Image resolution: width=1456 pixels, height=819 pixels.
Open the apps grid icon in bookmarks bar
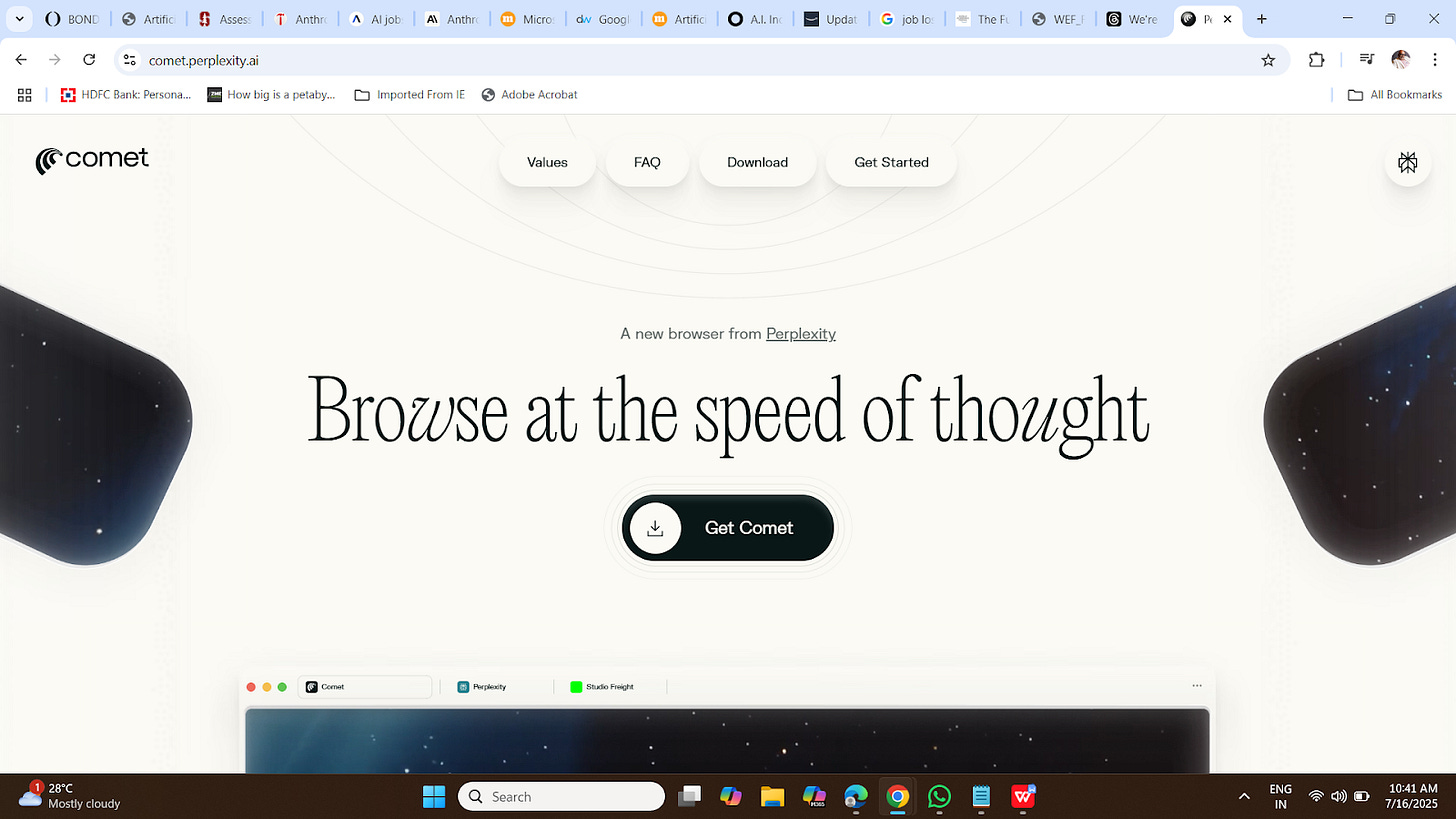[x=25, y=95]
